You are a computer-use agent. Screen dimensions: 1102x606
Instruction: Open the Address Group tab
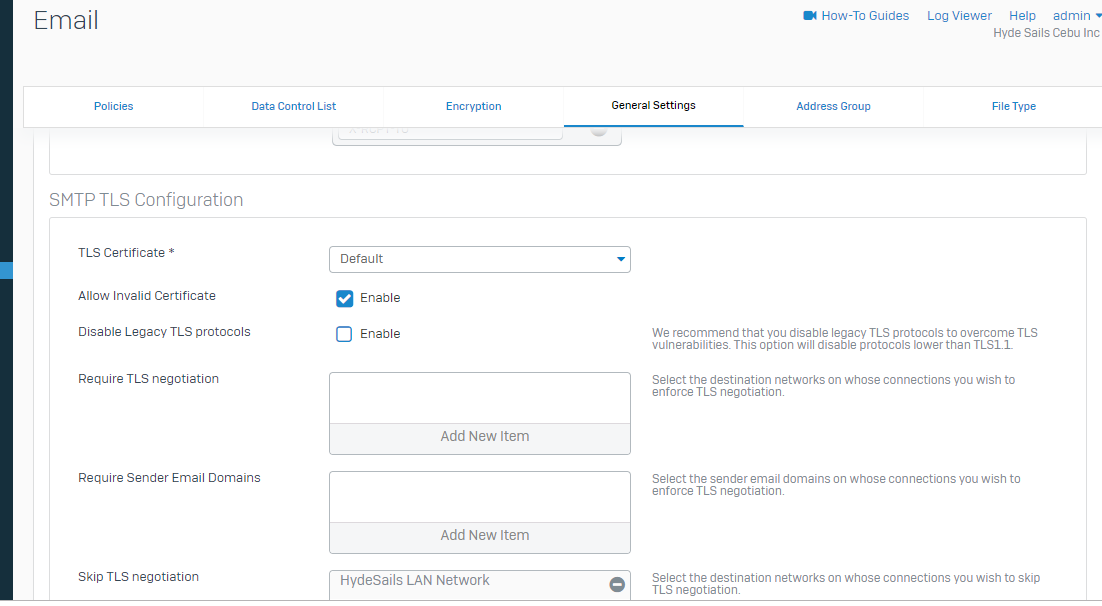tap(833, 106)
